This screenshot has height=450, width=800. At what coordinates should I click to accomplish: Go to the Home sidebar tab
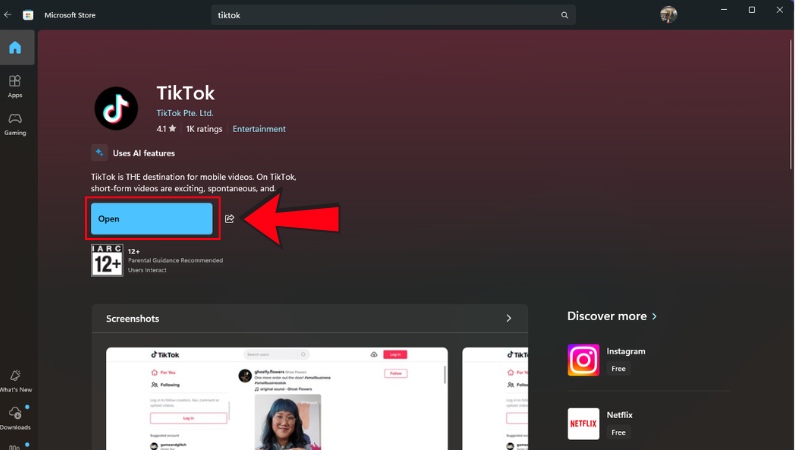coord(15,47)
